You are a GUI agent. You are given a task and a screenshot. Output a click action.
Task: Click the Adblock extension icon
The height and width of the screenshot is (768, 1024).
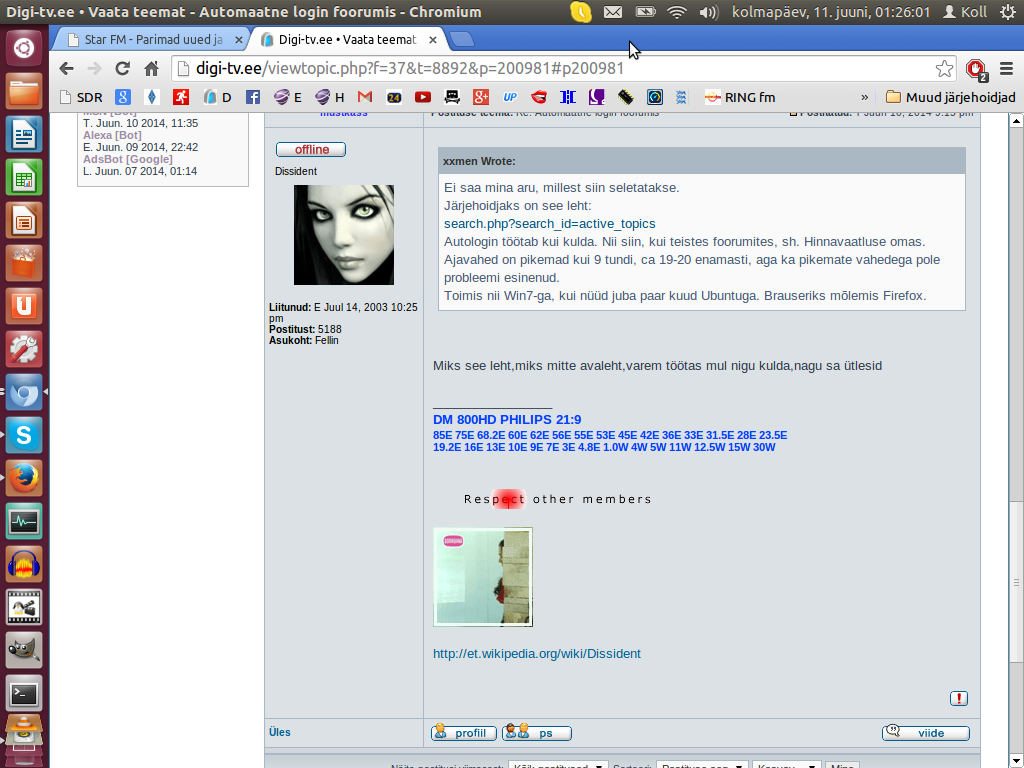pos(976,69)
